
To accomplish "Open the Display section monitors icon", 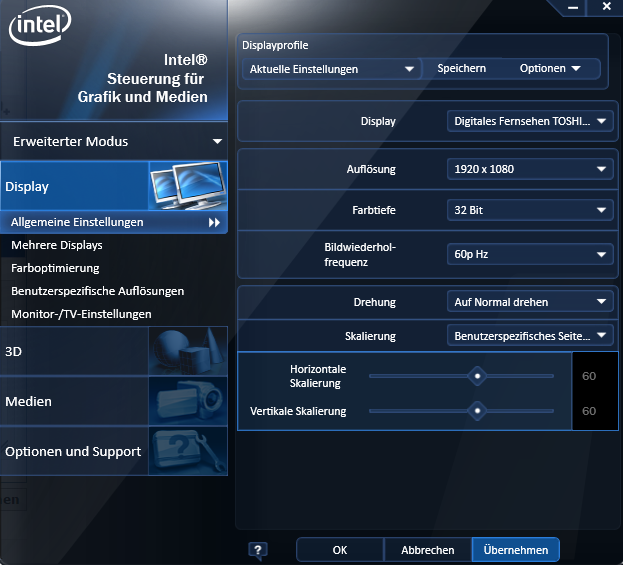I will [188, 186].
